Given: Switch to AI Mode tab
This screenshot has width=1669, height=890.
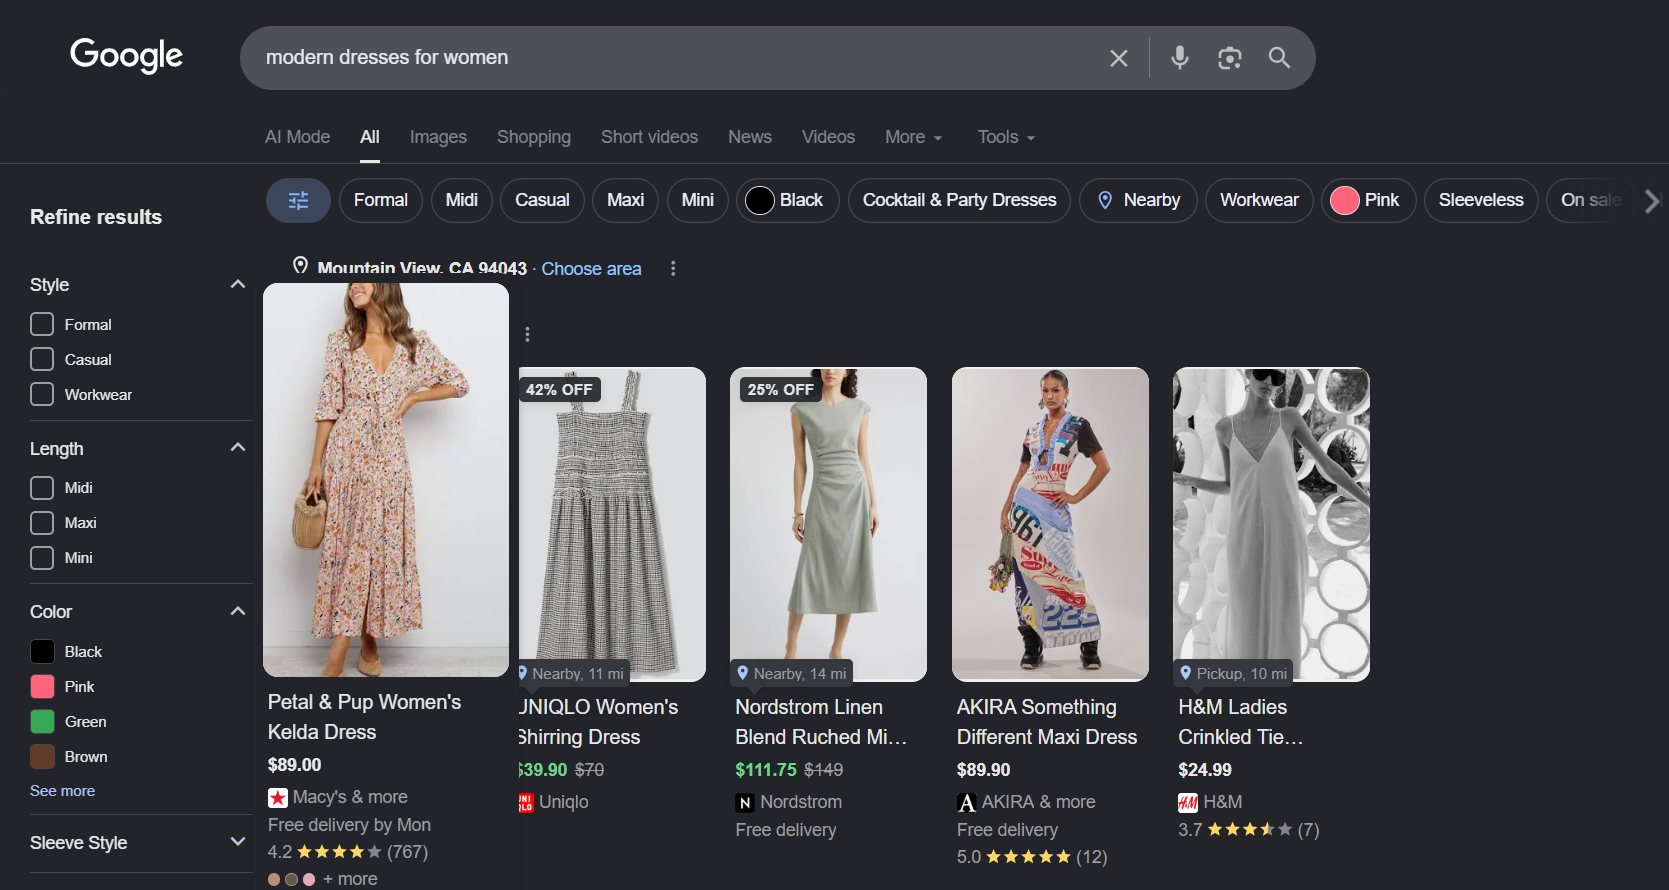Looking at the screenshot, I should 297,137.
